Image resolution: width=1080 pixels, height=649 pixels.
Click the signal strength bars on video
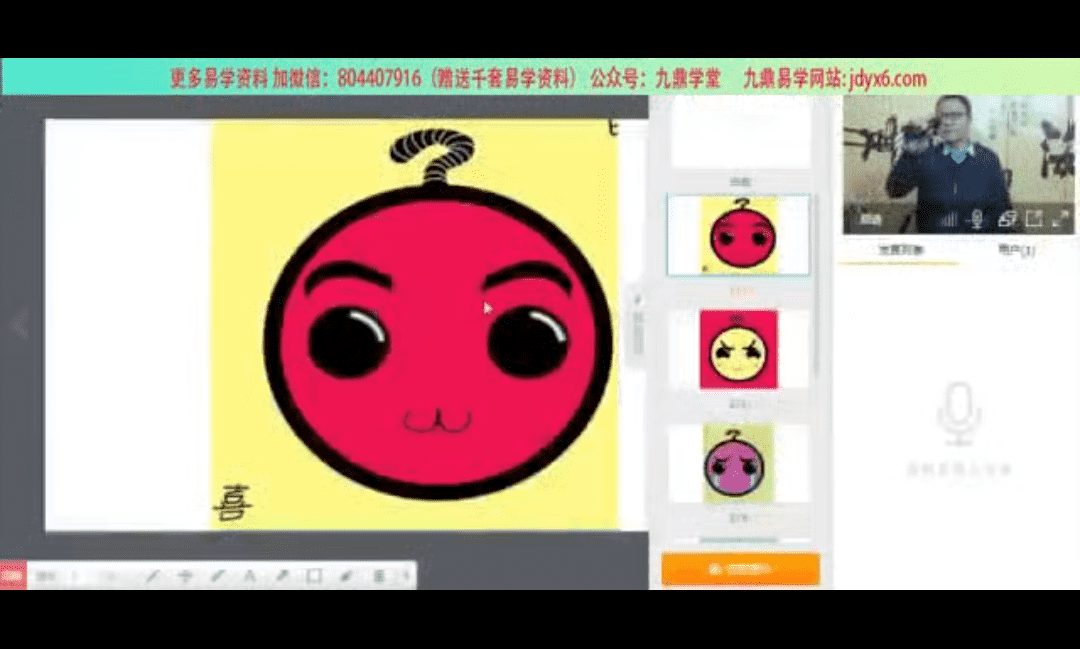tap(949, 219)
